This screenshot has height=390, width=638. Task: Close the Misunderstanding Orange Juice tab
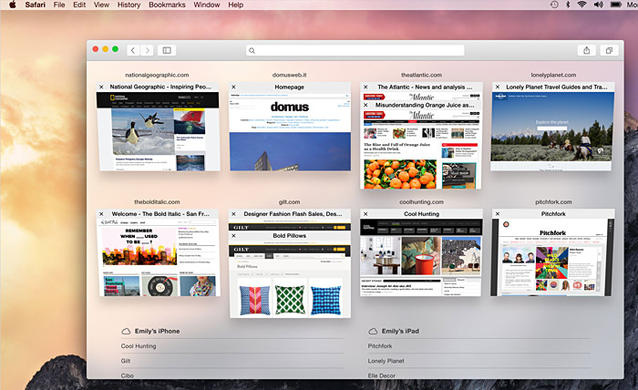coord(365,105)
